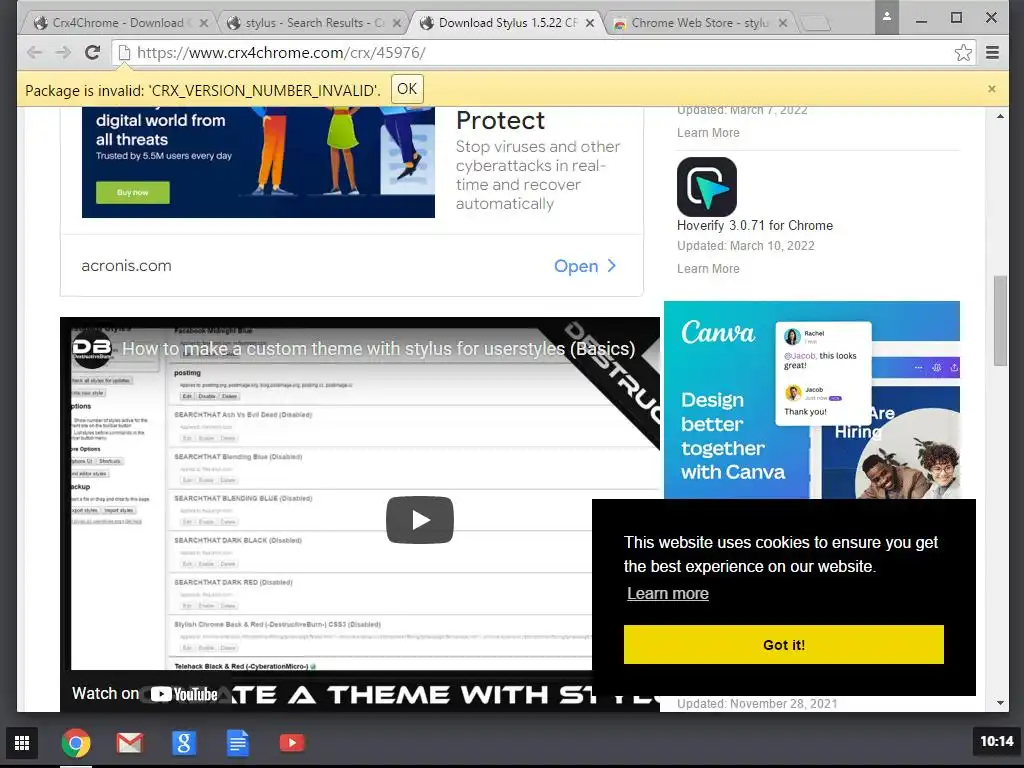Image resolution: width=1024 pixels, height=768 pixels.
Task: Select the Download Stylus 1.5.22 tab
Action: pos(508,23)
